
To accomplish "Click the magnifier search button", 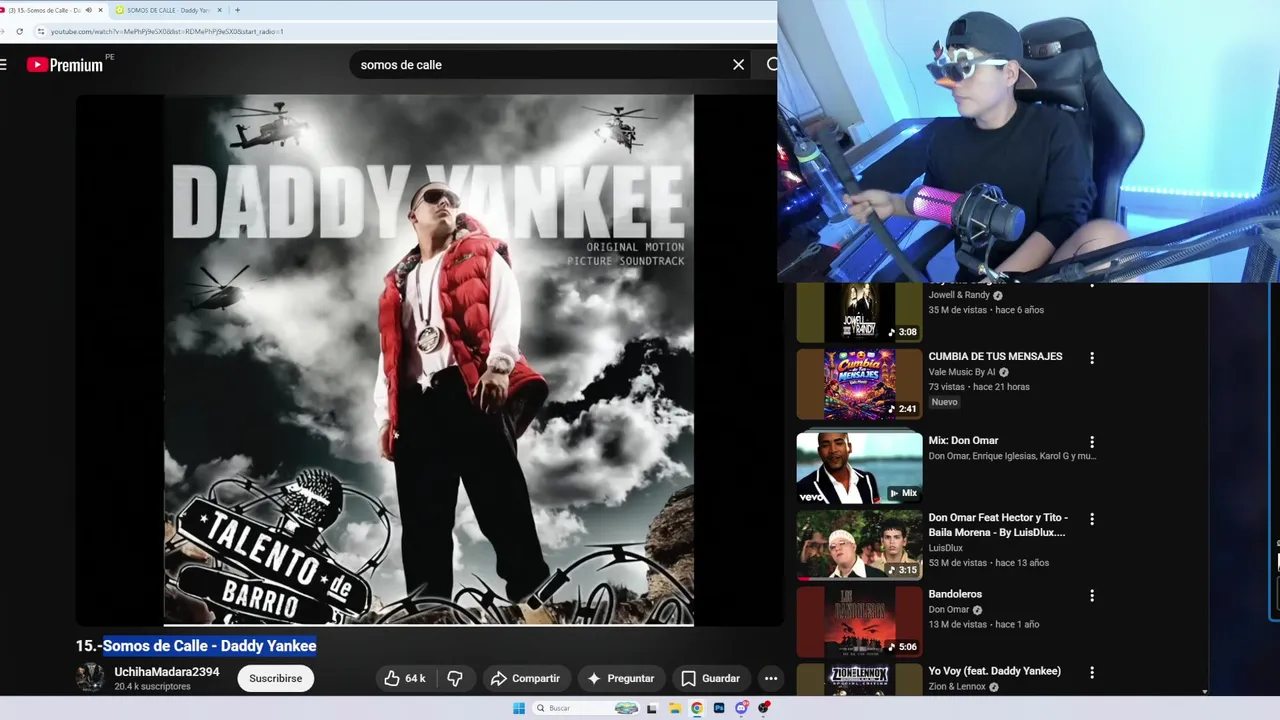I will coord(772,65).
